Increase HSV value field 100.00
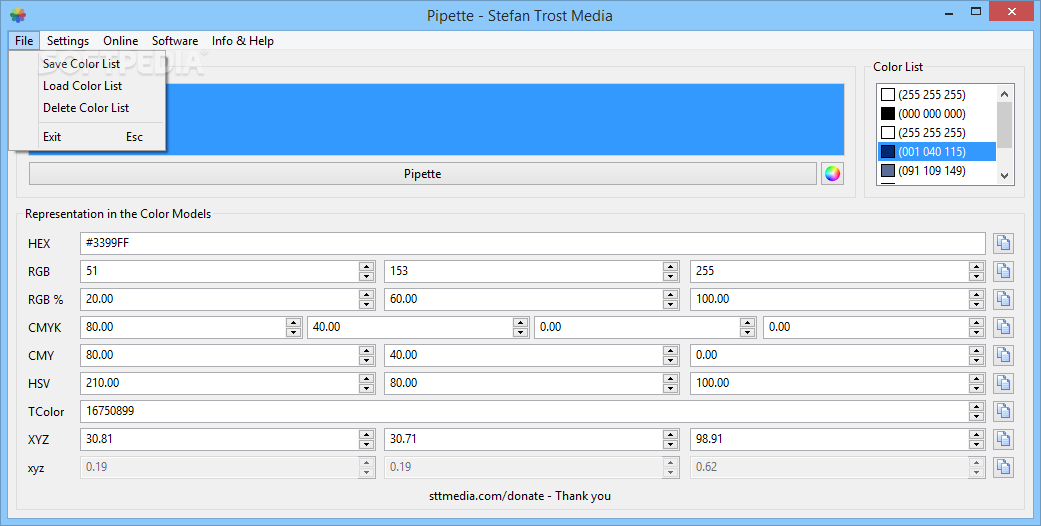1041x526 pixels. click(976, 378)
